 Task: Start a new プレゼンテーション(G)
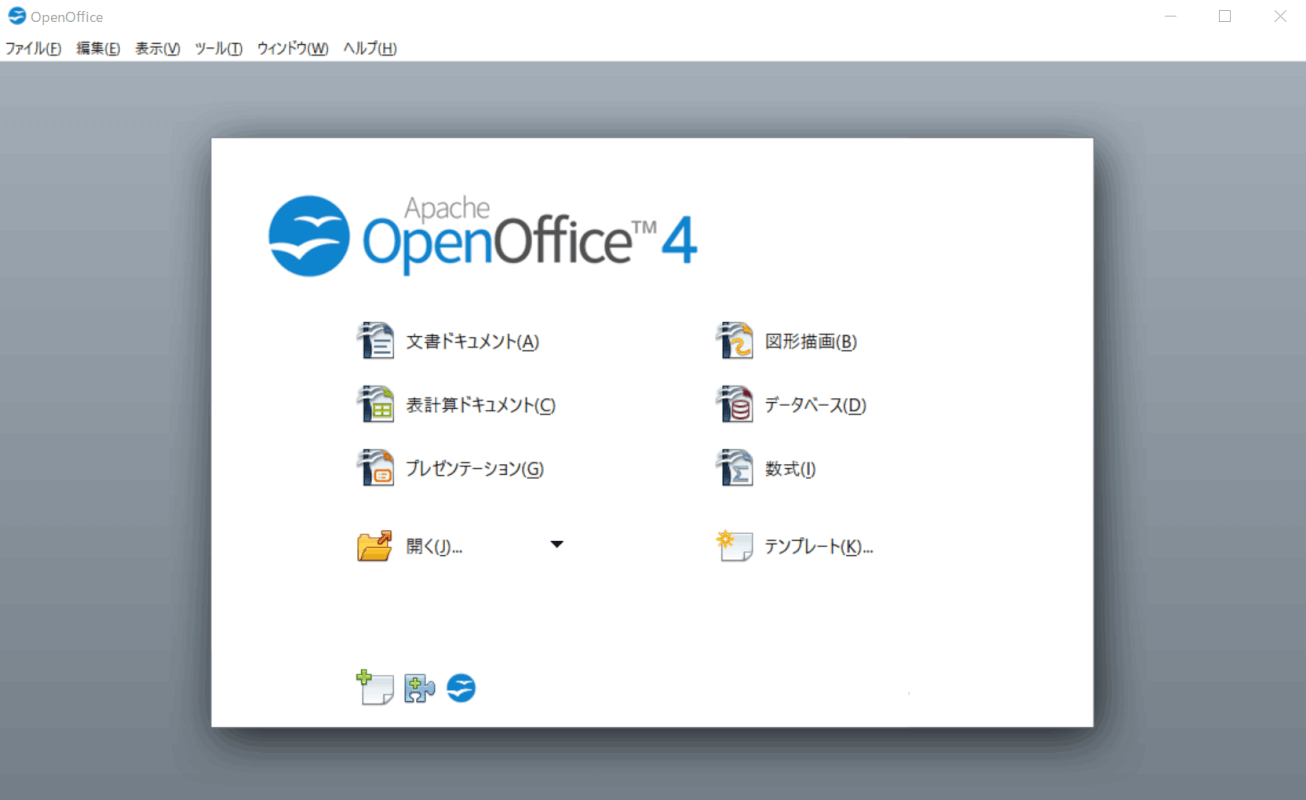(x=475, y=469)
